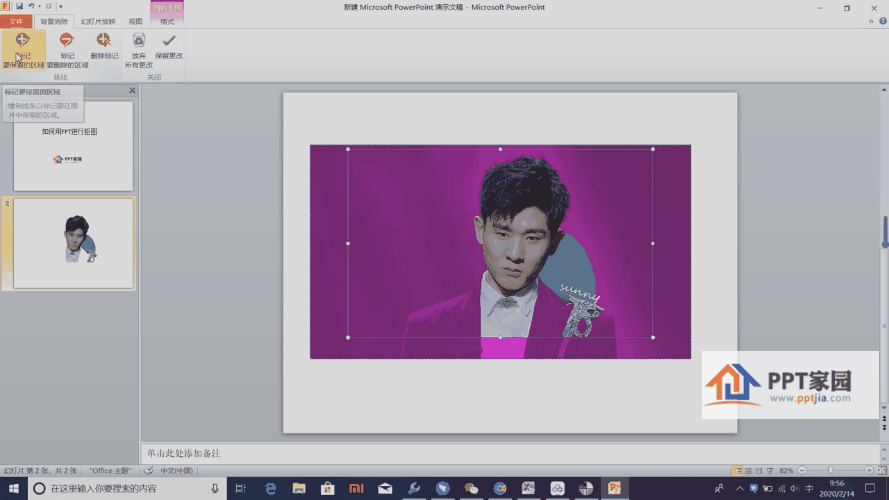Open the Mi app on taskbar
This screenshot has width=889, height=500.
(356, 488)
